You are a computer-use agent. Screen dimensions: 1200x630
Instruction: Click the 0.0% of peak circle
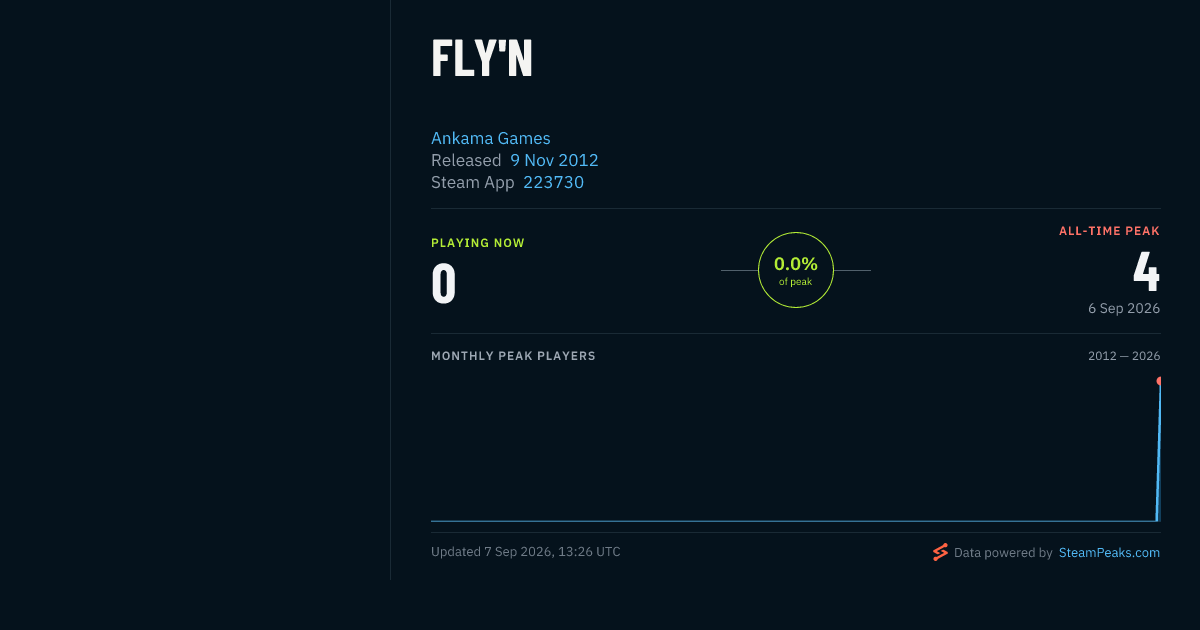pos(796,270)
